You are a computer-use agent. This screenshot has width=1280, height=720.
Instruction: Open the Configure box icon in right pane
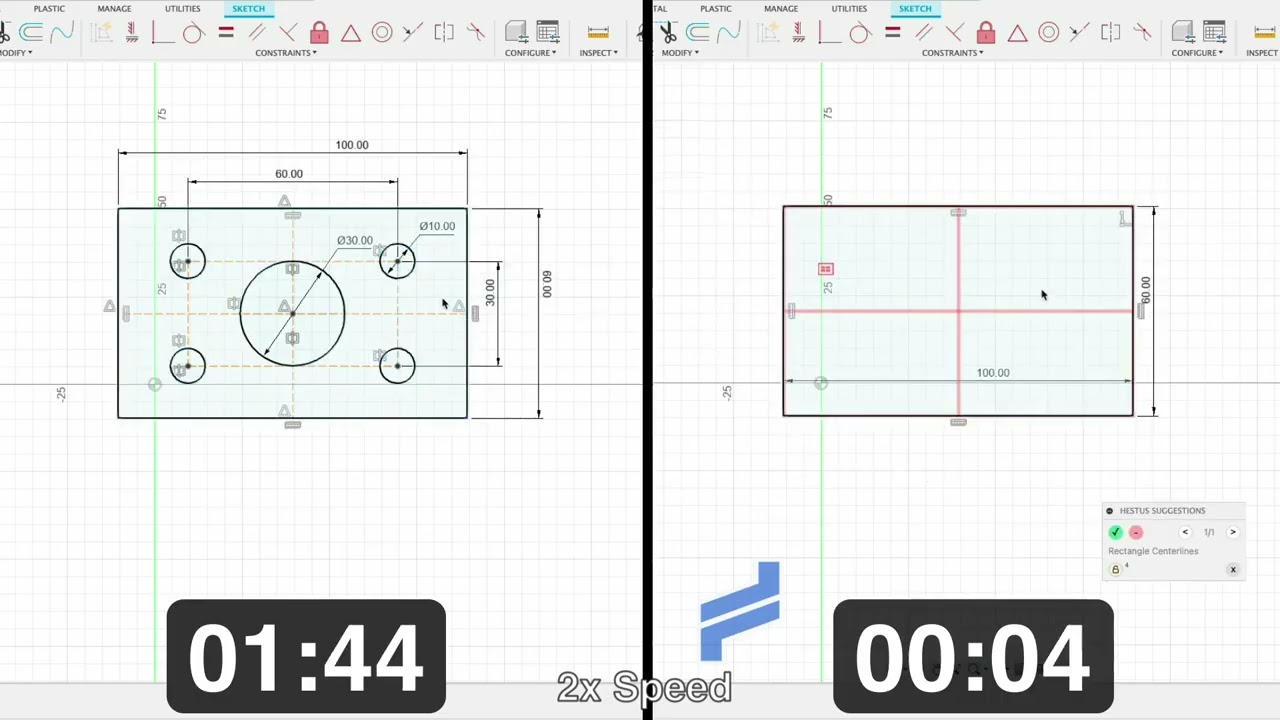click(x=1183, y=32)
